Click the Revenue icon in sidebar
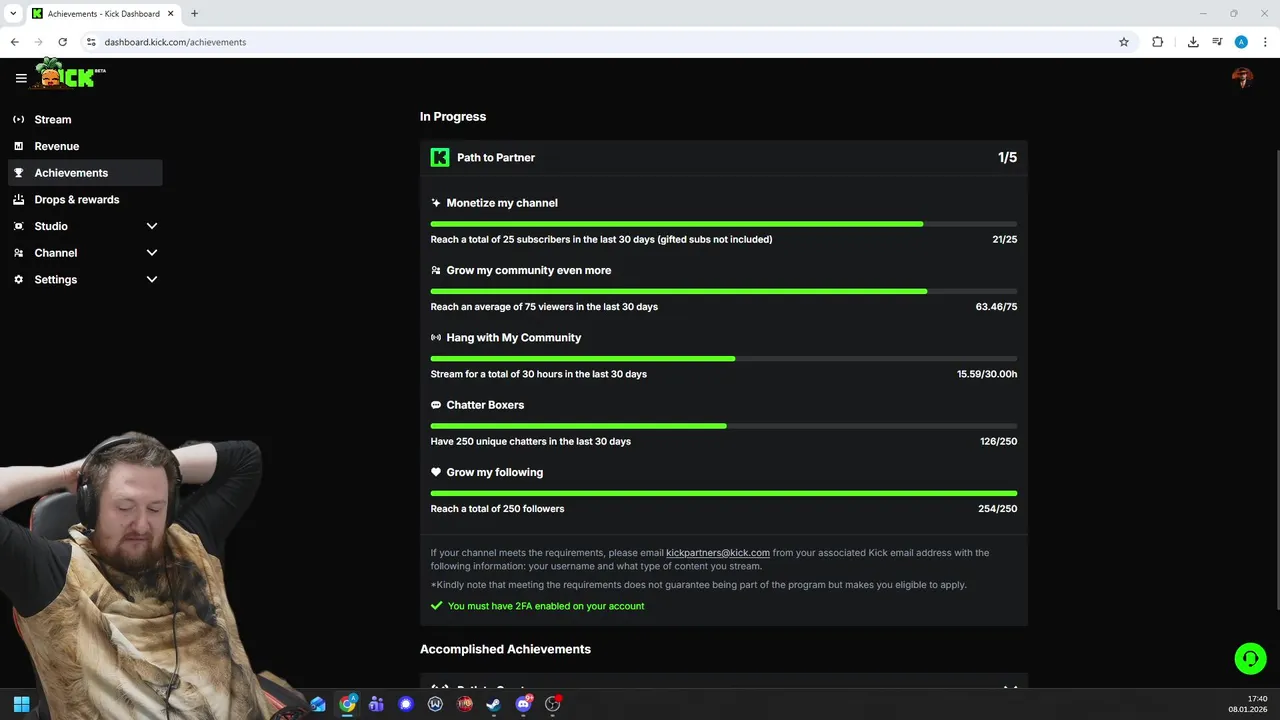 pos(19,146)
